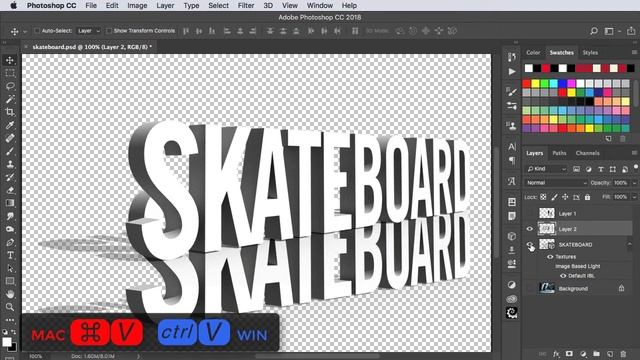Click the Add layer mask icon

pyautogui.click(x=569, y=354)
